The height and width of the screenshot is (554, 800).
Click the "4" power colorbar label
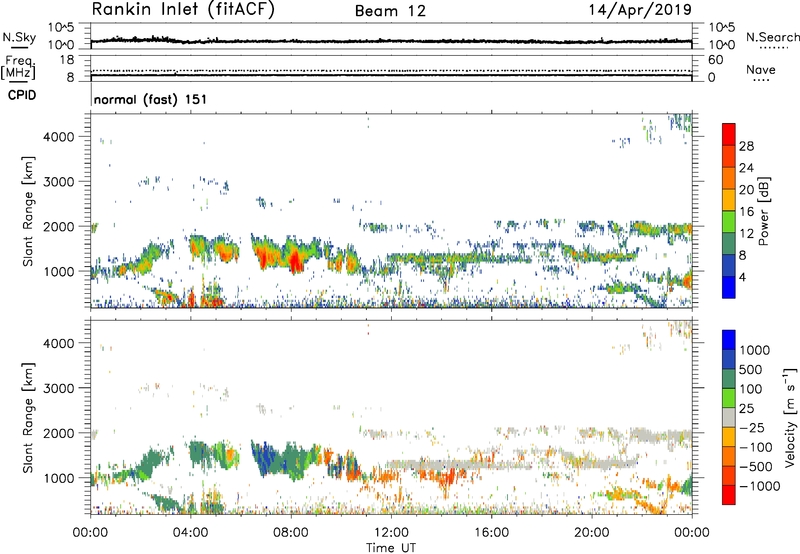point(742,278)
